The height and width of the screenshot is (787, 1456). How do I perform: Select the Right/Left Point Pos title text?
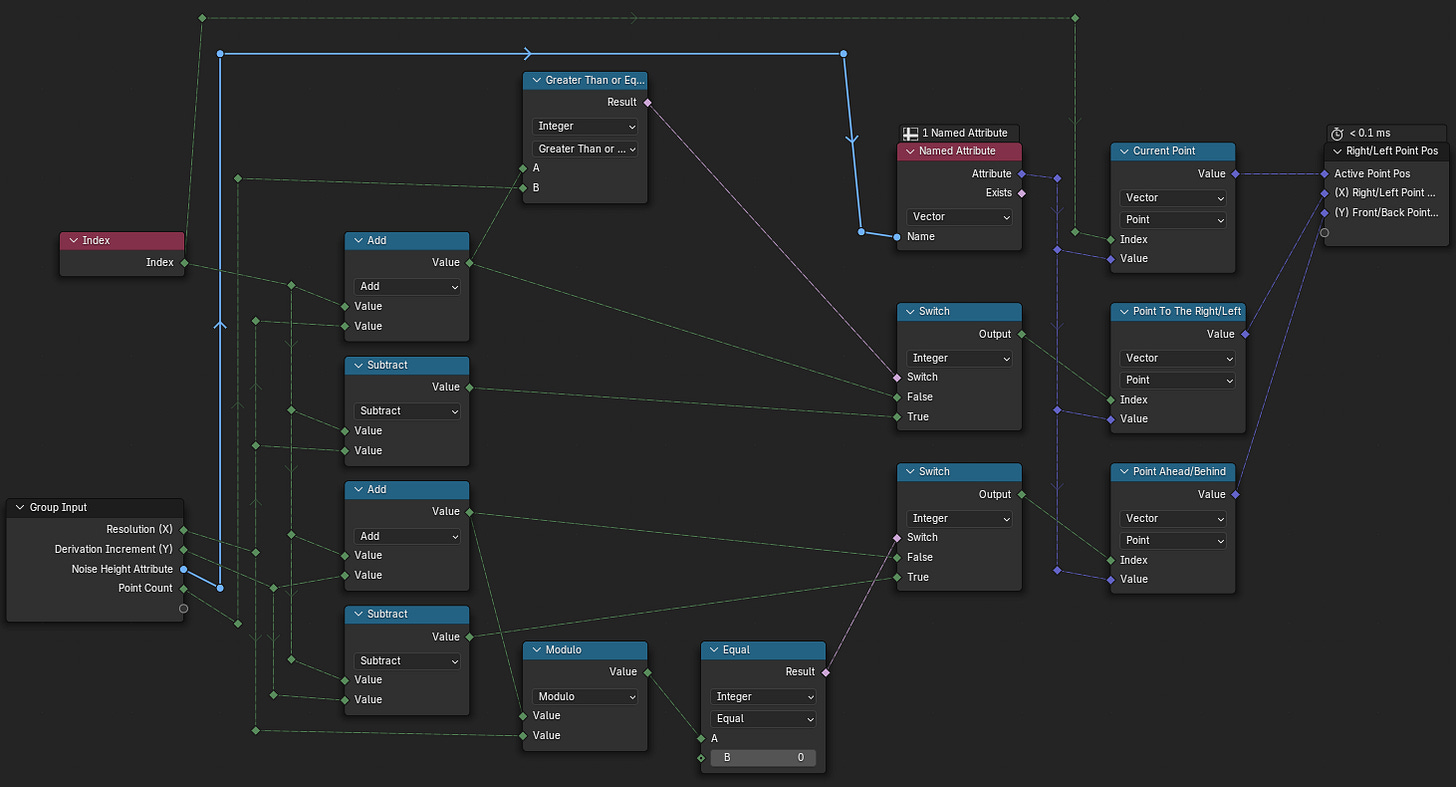(1392, 151)
